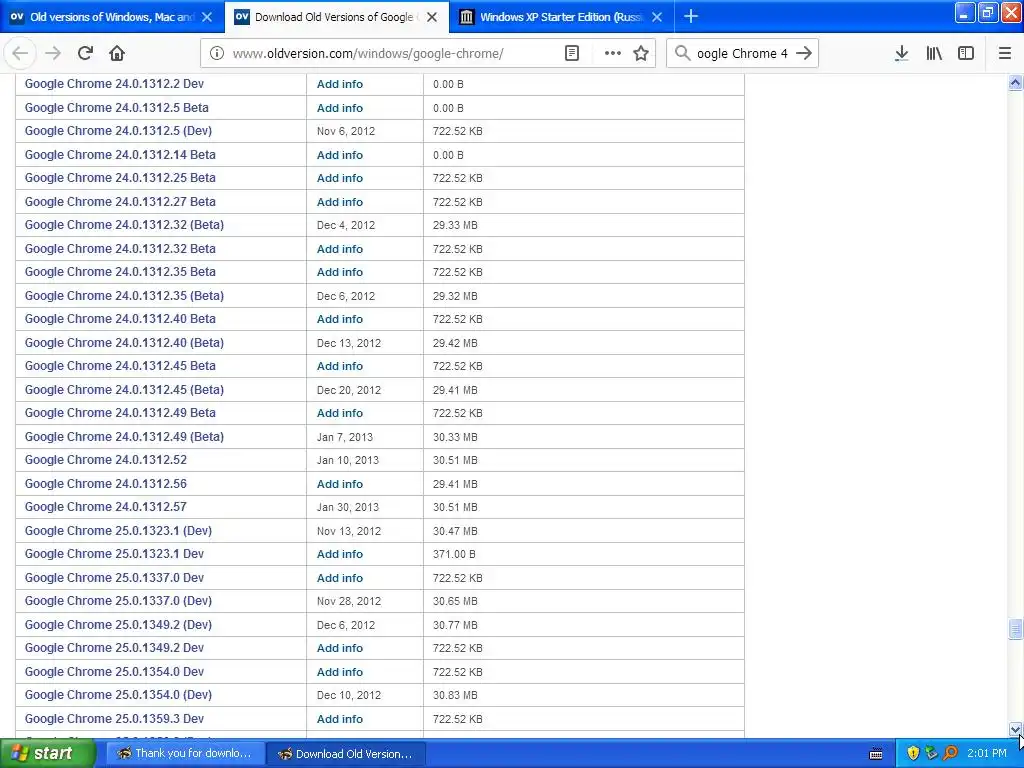This screenshot has height=768, width=1024.
Task: Click Add info for Chrome 25.0.1359.3 Dev
Action: point(340,719)
